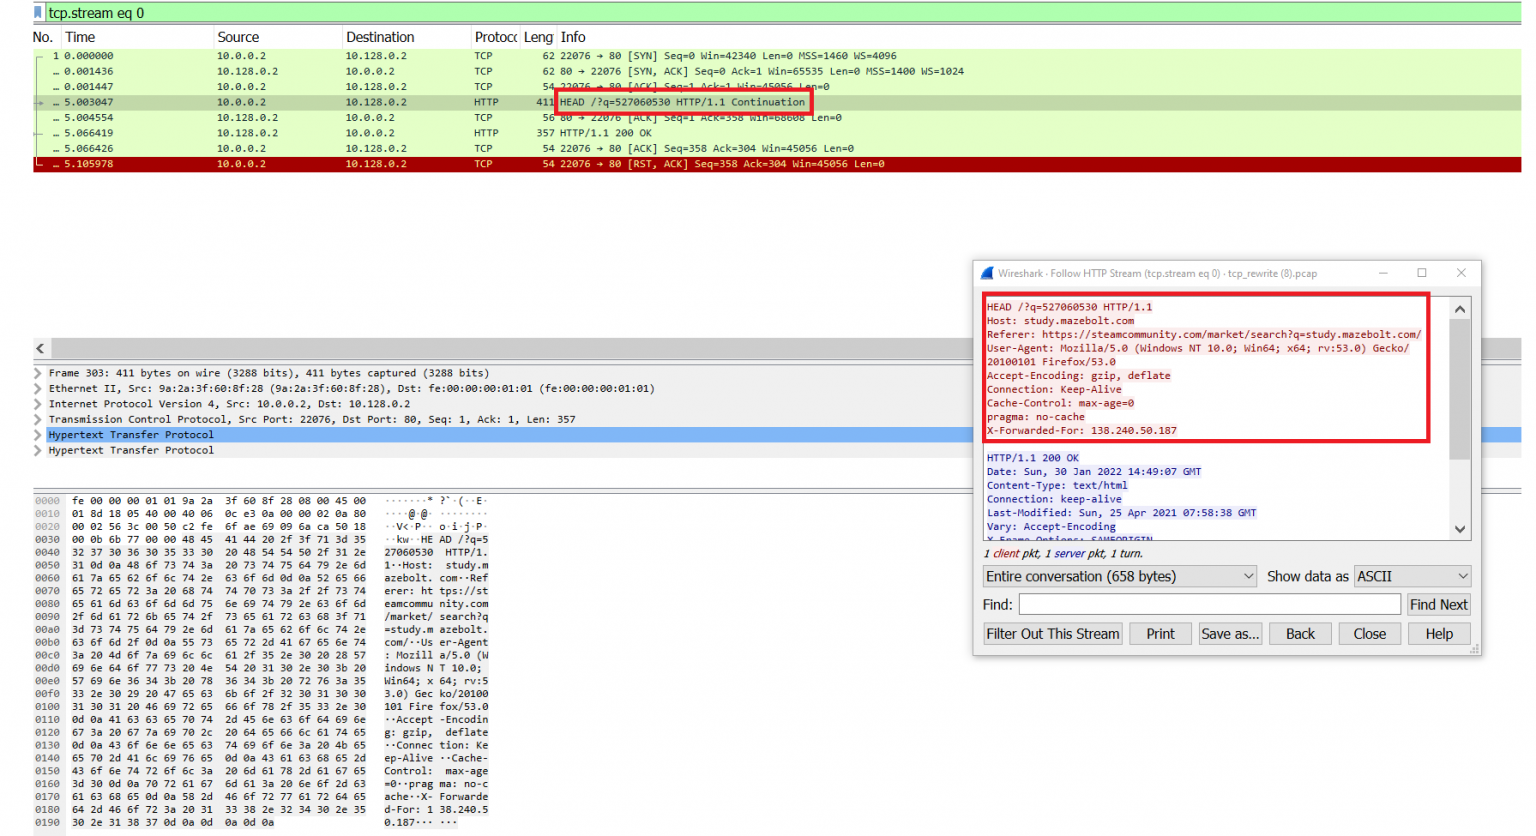Click the Find Next button

(x=1438, y=605)
